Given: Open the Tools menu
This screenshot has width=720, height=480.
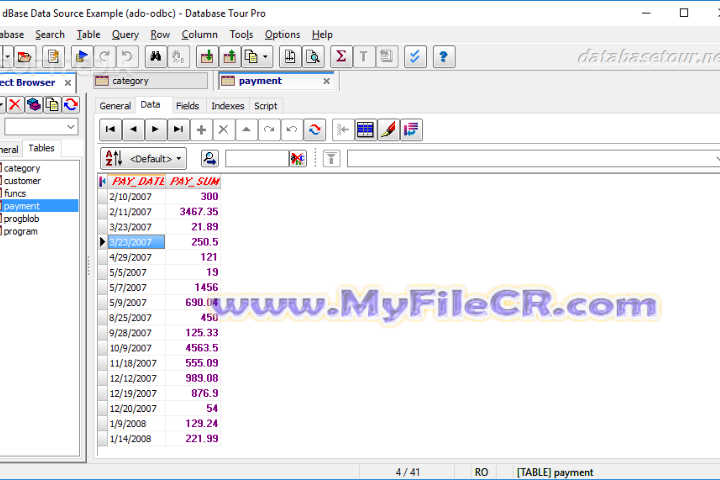Looking at the screenshot, I should (x=241, y=34).
